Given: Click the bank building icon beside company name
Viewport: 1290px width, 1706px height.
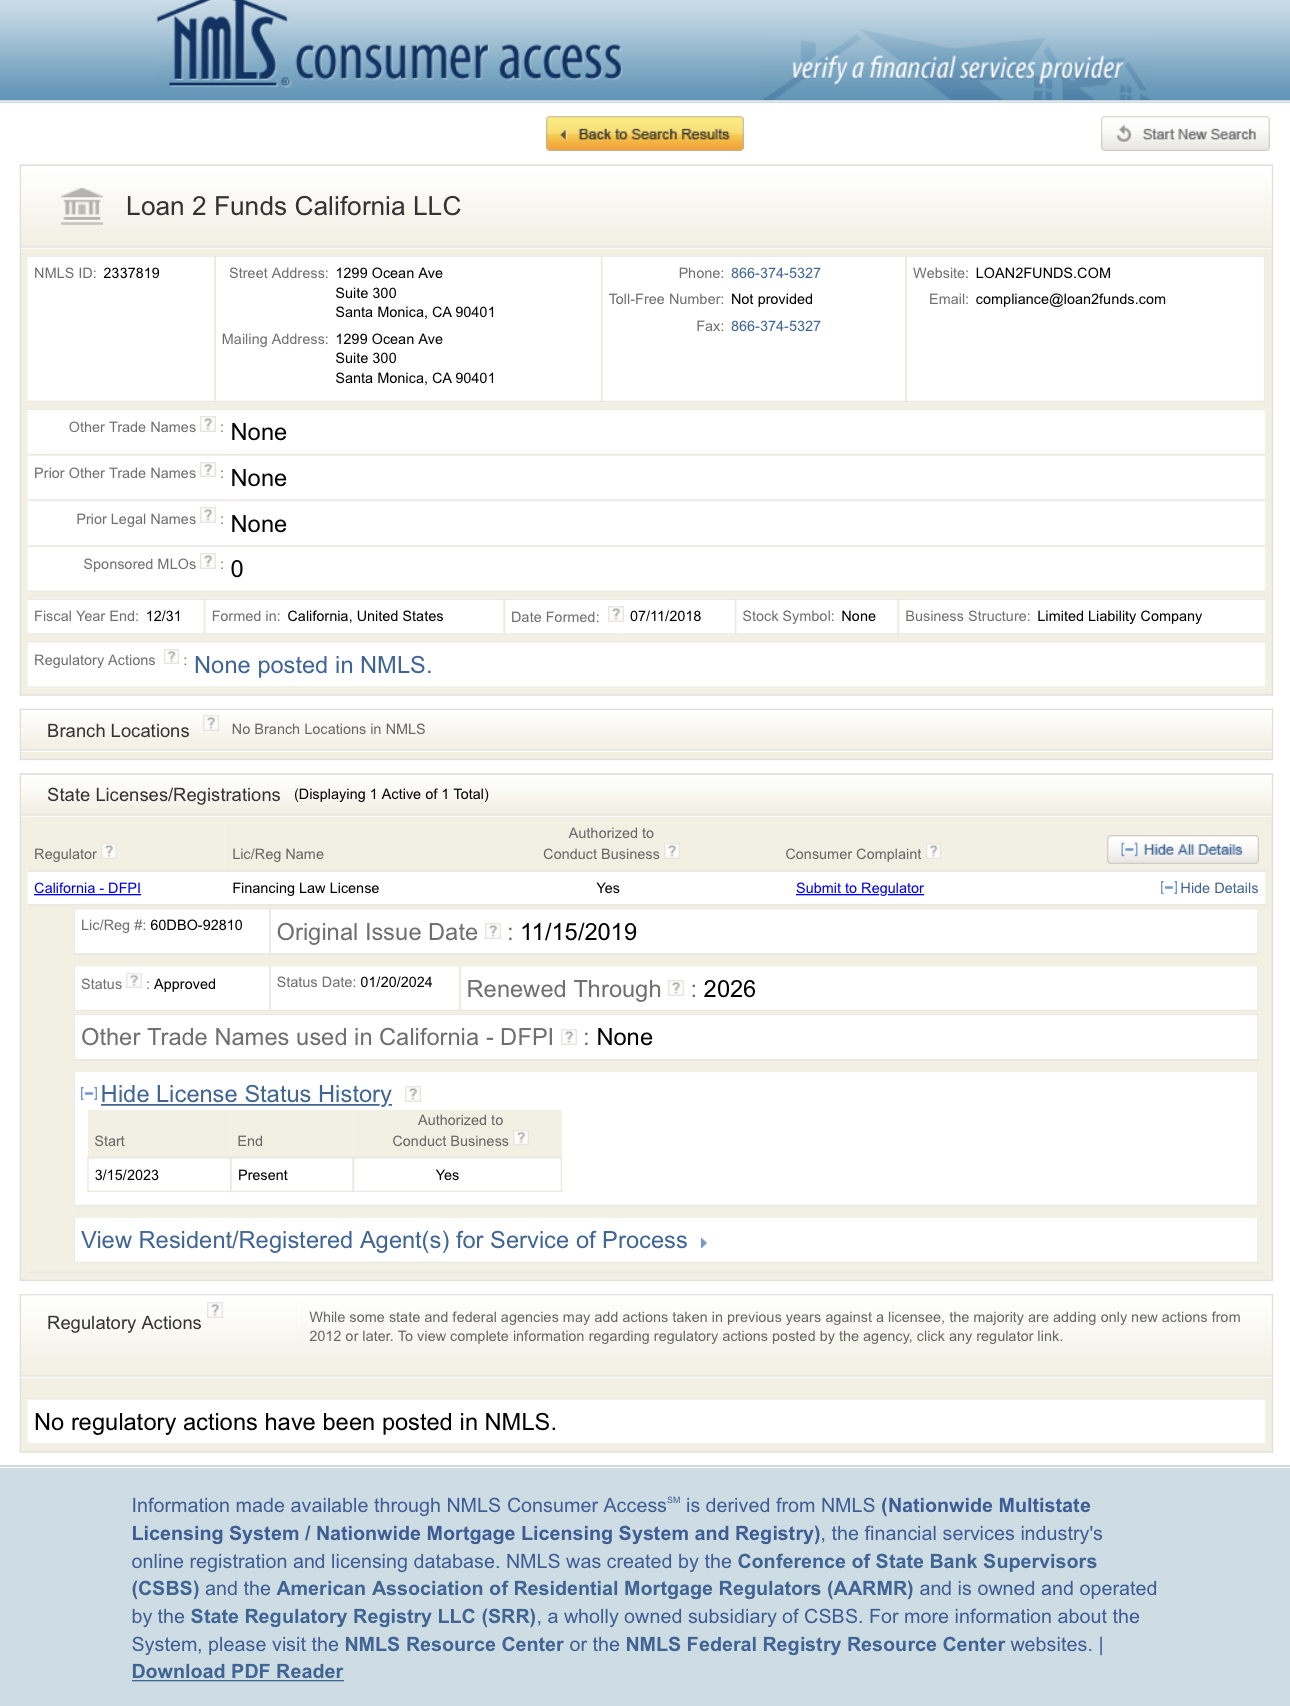Looking at the screenshot, I should (x=82, y=207).
